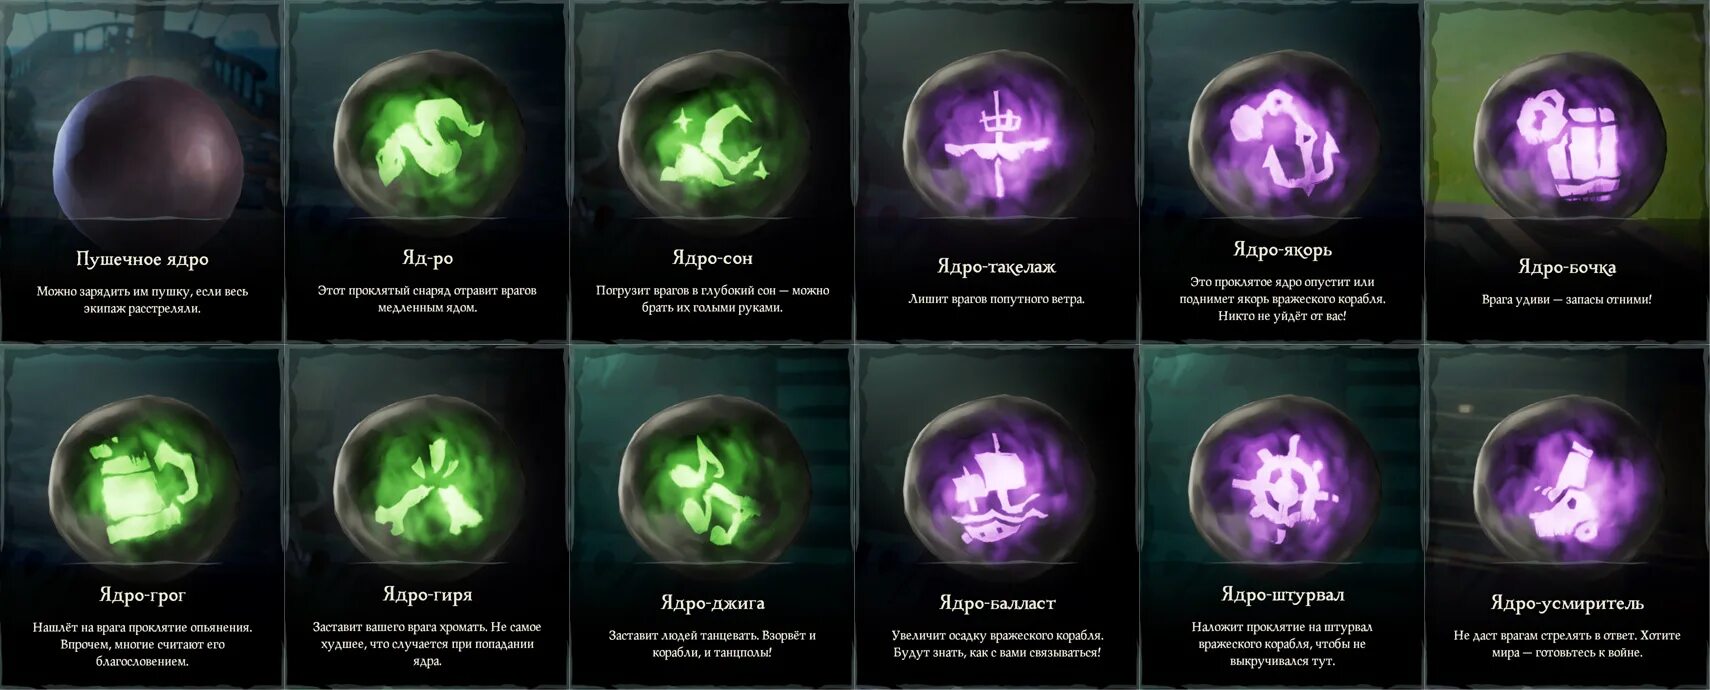Screen dimensions: 1710x690
Task: Select the music note Ядро-джига orb
Action: [713, 482]
